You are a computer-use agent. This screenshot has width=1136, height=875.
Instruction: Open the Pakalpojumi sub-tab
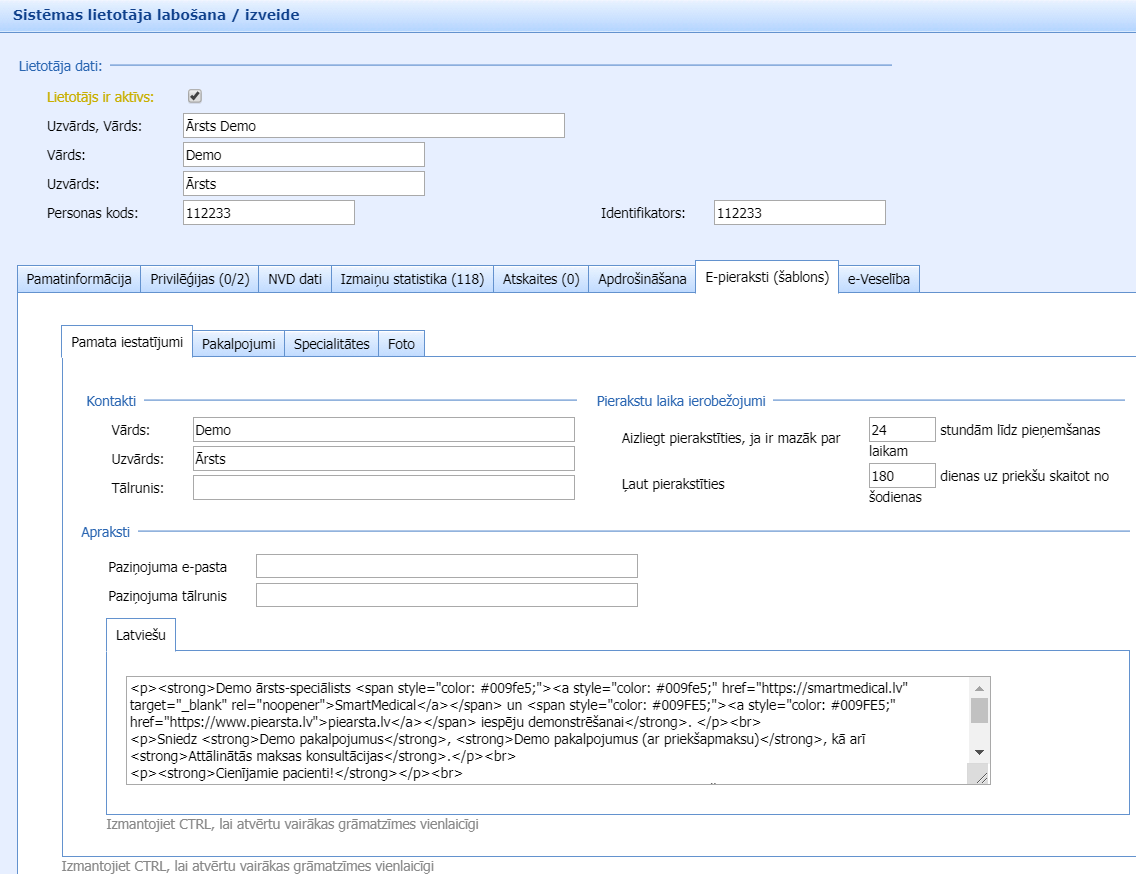(238, 344)
